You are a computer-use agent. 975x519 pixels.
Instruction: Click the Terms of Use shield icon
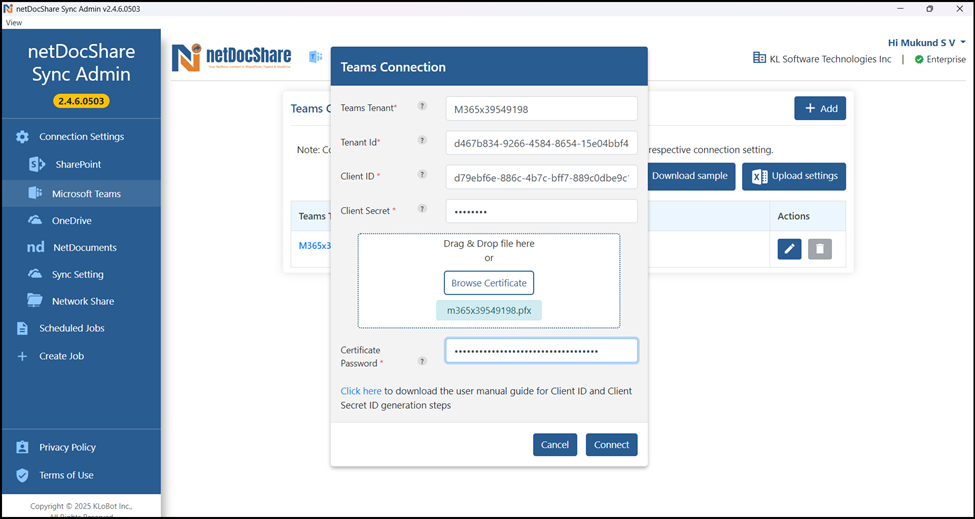22,475
